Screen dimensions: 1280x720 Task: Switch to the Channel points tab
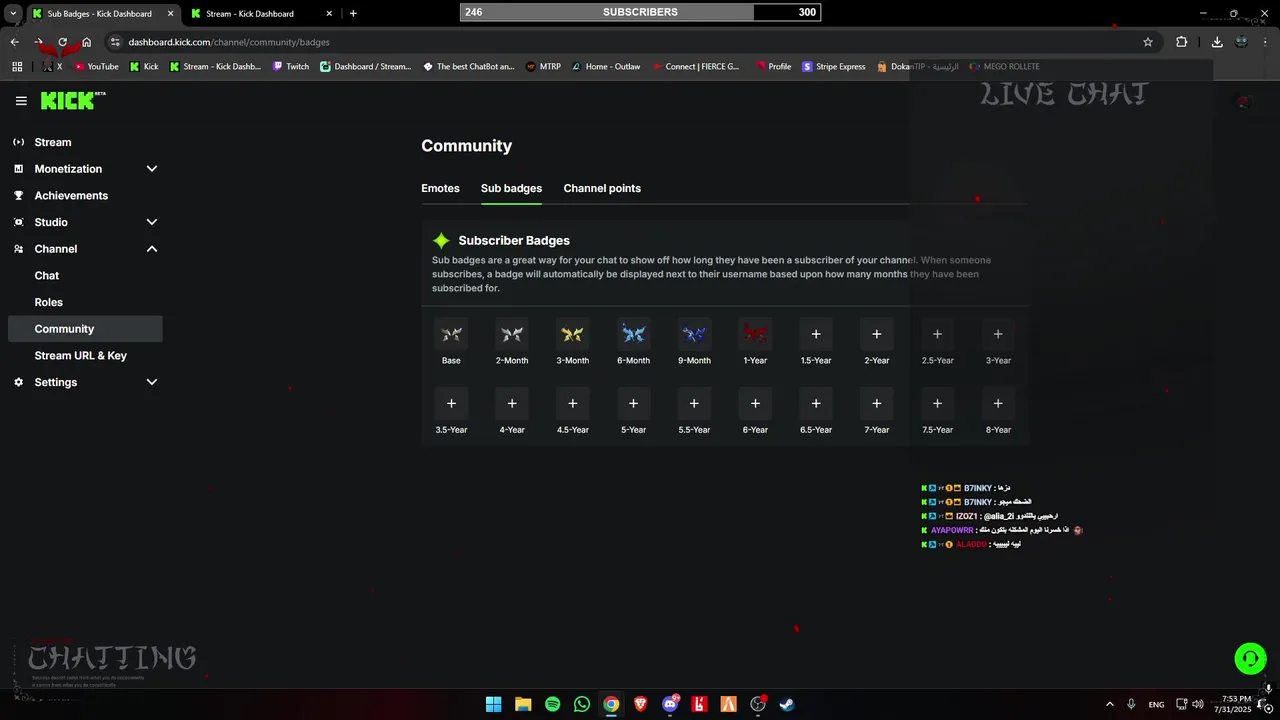tap(602, 188)
